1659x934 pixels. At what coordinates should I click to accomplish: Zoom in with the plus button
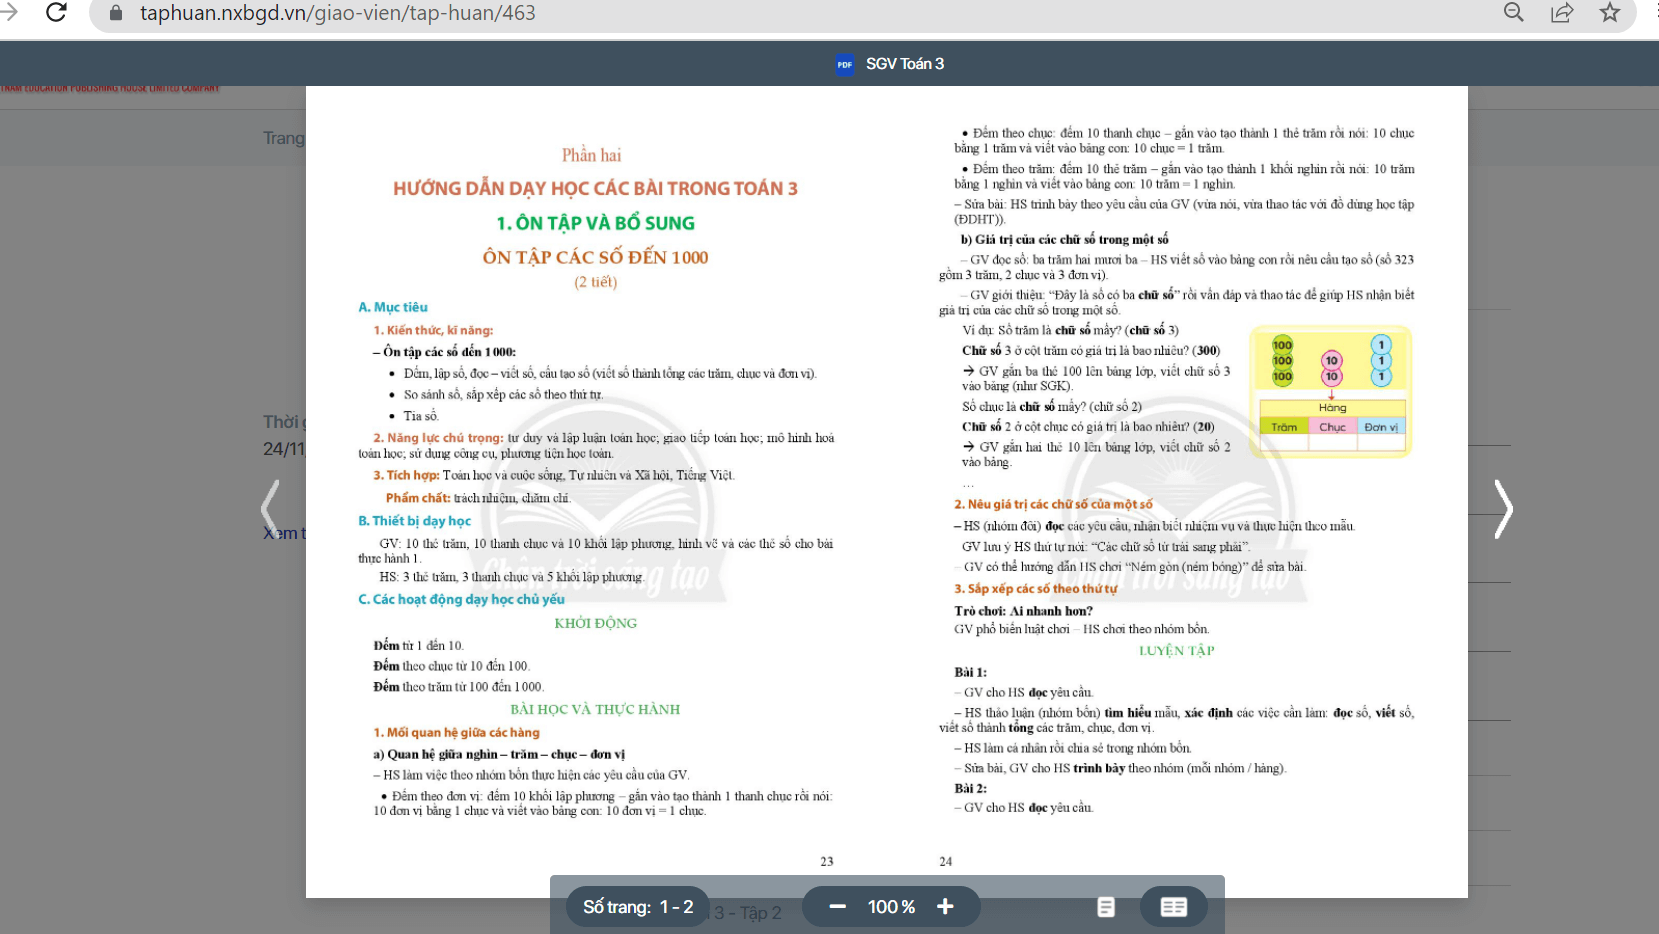(x=945, y=906)
